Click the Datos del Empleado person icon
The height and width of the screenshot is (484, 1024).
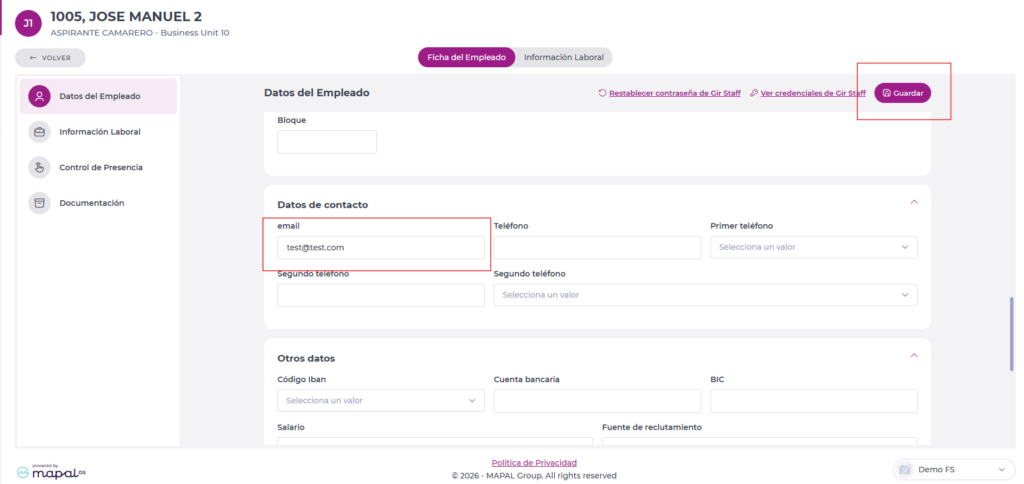coord(40,96)
